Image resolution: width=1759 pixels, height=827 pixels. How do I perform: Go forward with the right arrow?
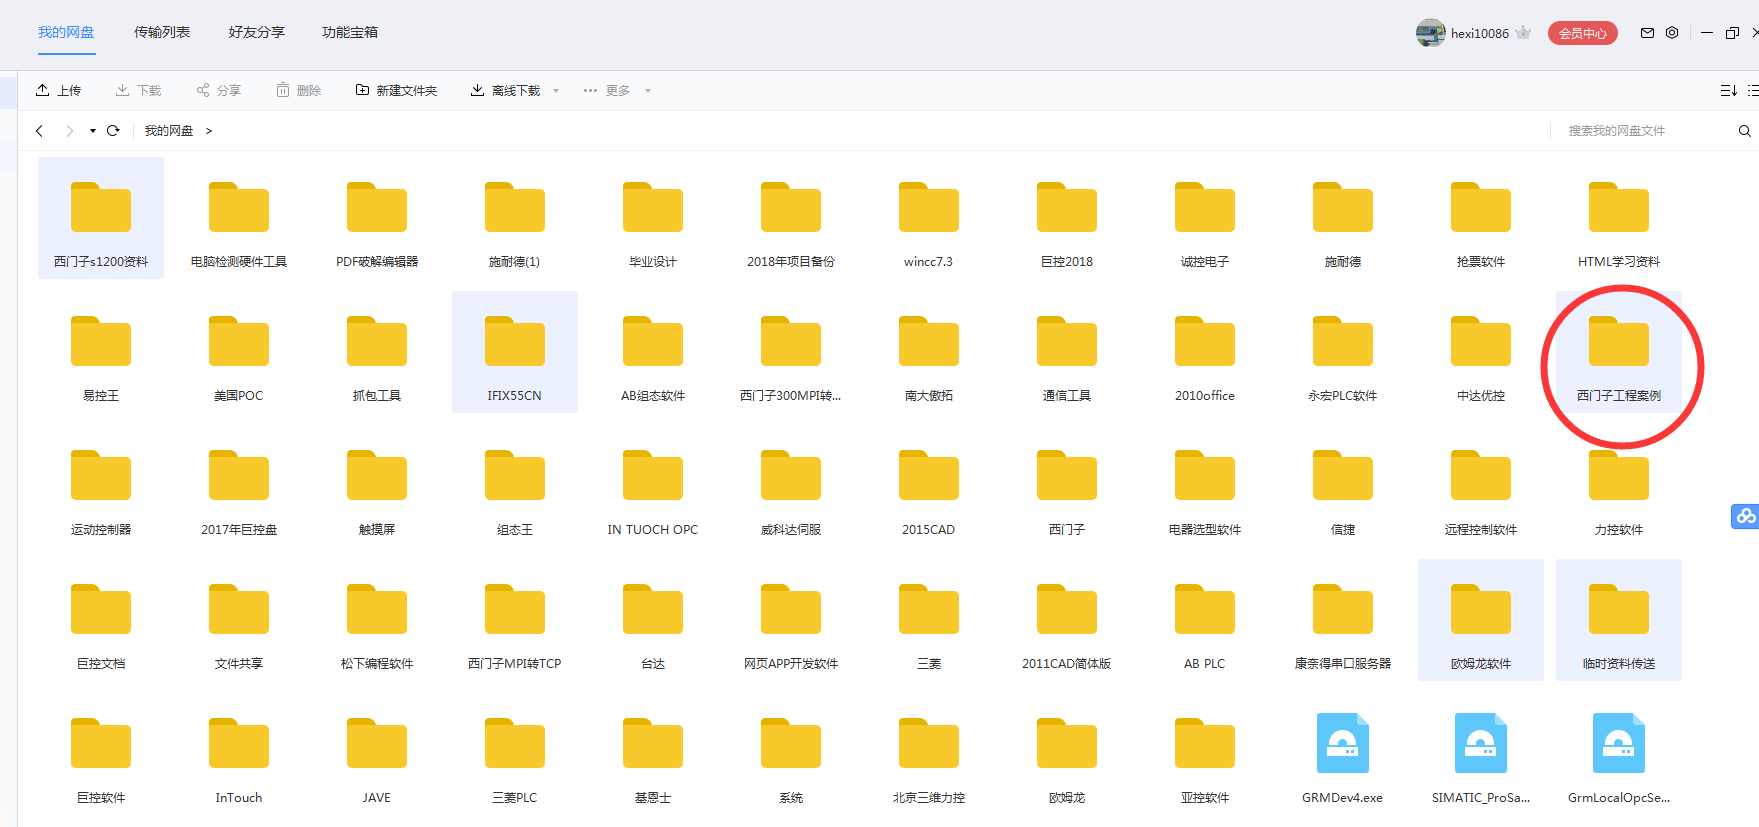(x=69, y=131)
